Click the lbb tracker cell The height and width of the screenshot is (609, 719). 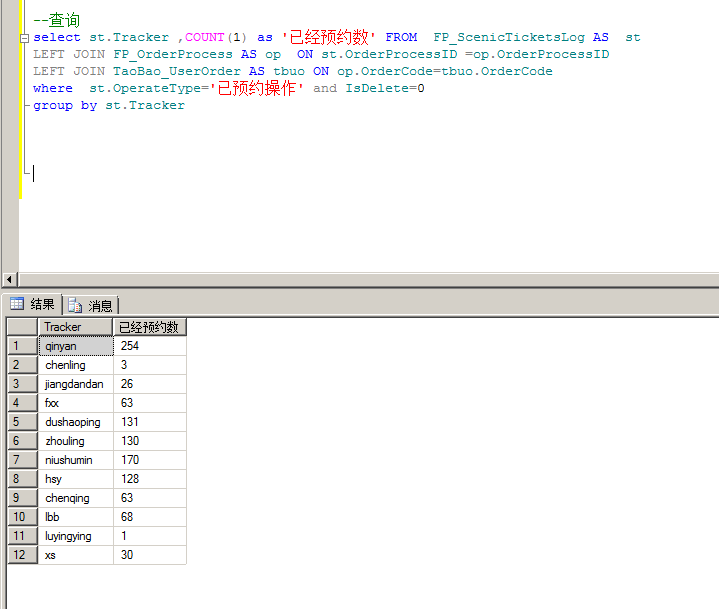(76, 517)
